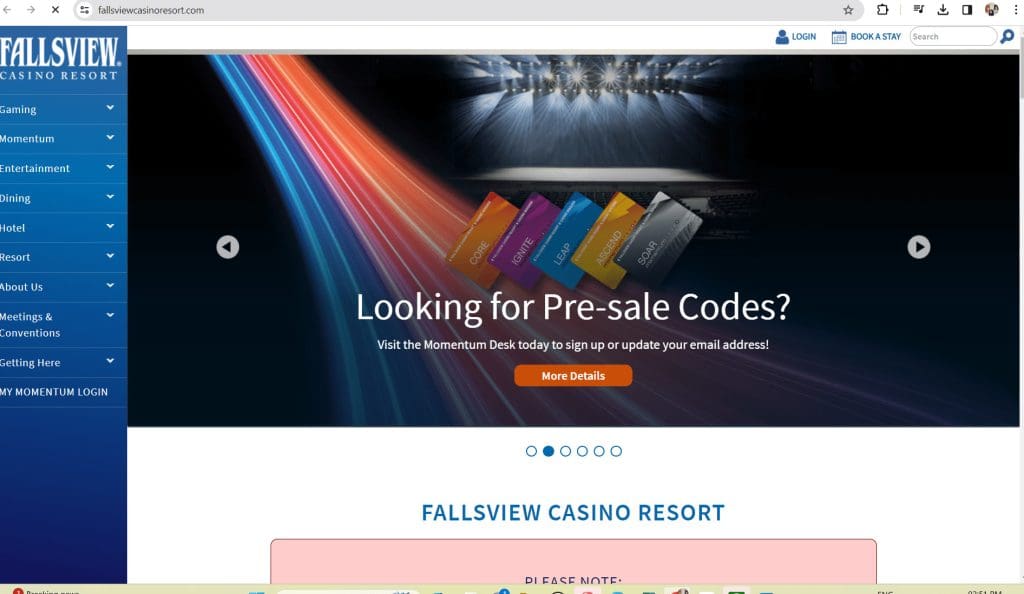Viewport: 1024px width, 594px height.
Task: Bookmark the page using the star icon
Action: 848,10
